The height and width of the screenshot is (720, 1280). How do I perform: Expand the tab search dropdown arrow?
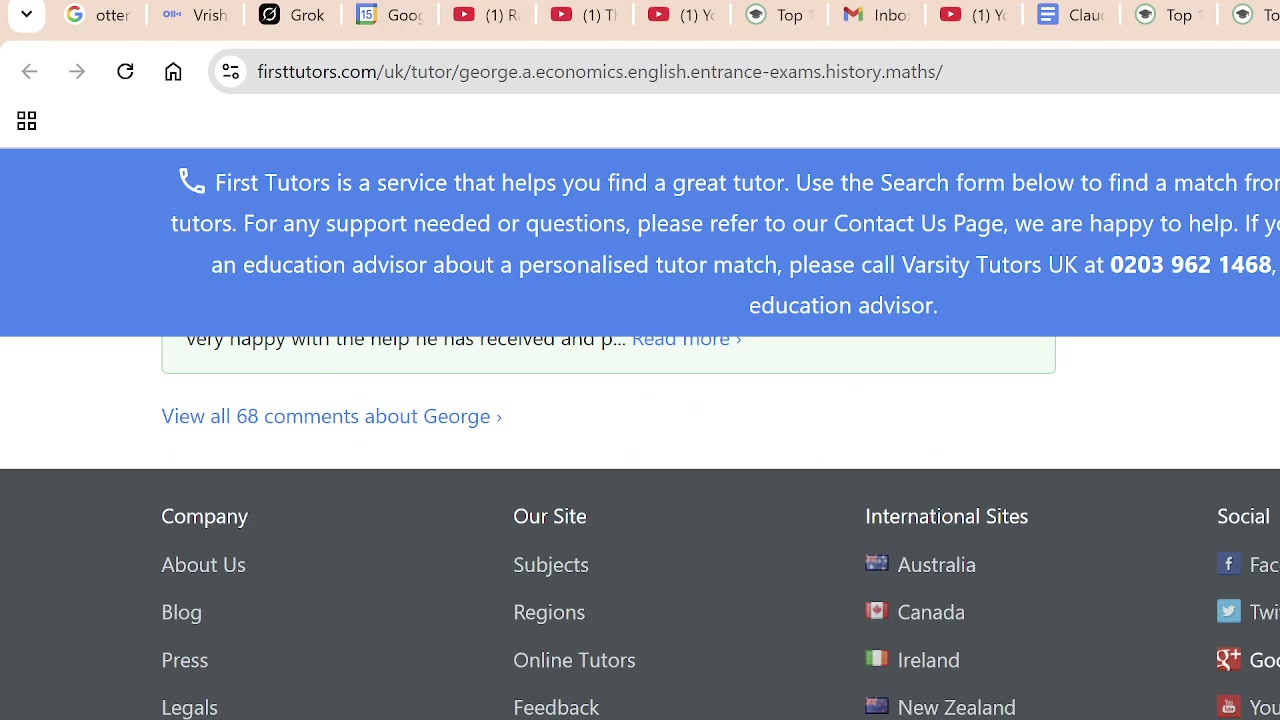(x=27, y=14)
